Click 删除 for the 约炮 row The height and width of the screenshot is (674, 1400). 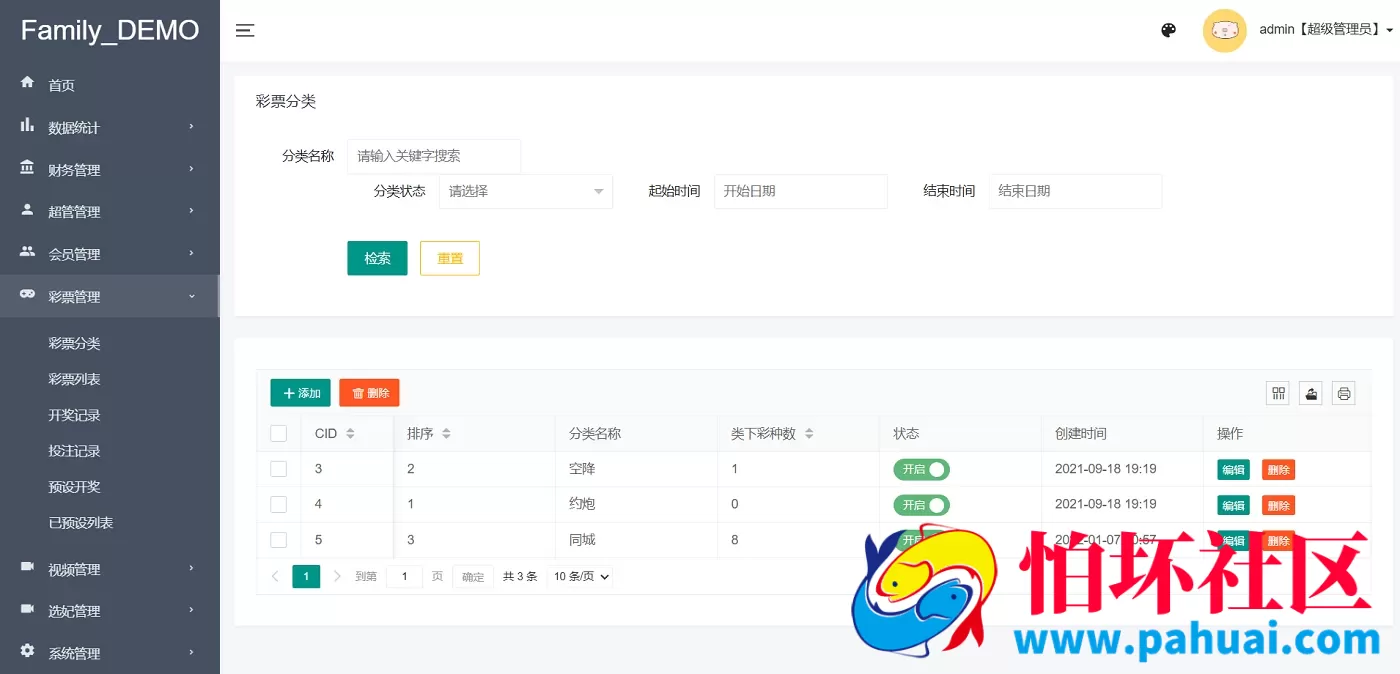(x=1278, y=505)
